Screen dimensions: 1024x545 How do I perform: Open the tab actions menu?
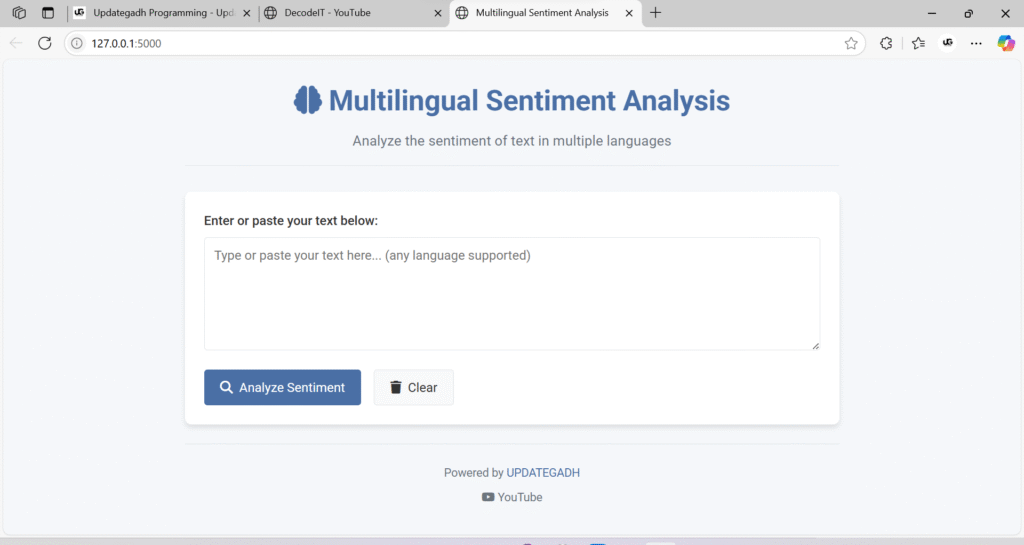(x=48, y=12)
